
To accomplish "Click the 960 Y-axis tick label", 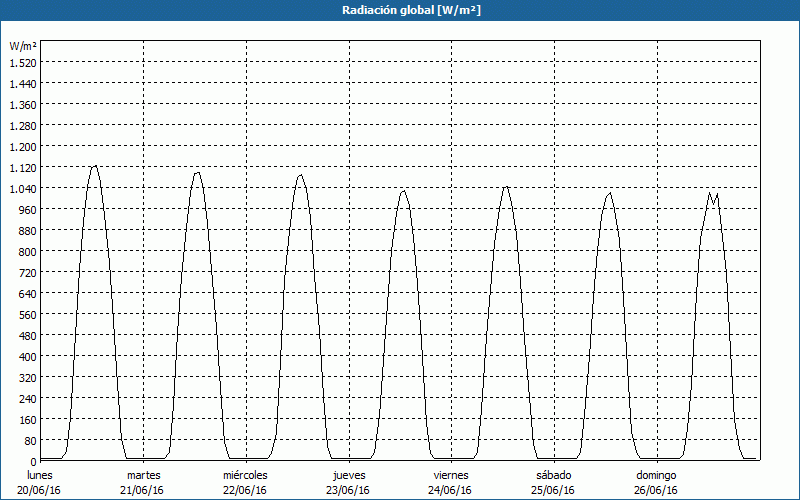I will coord(26,209).
